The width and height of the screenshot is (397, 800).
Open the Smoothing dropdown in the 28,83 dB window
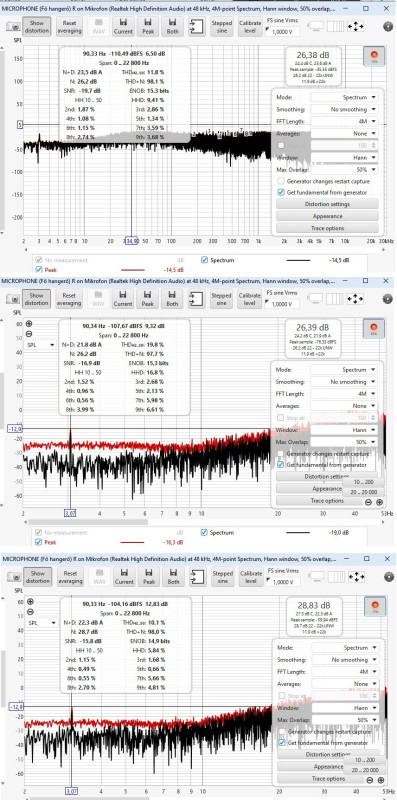point(345,660)
